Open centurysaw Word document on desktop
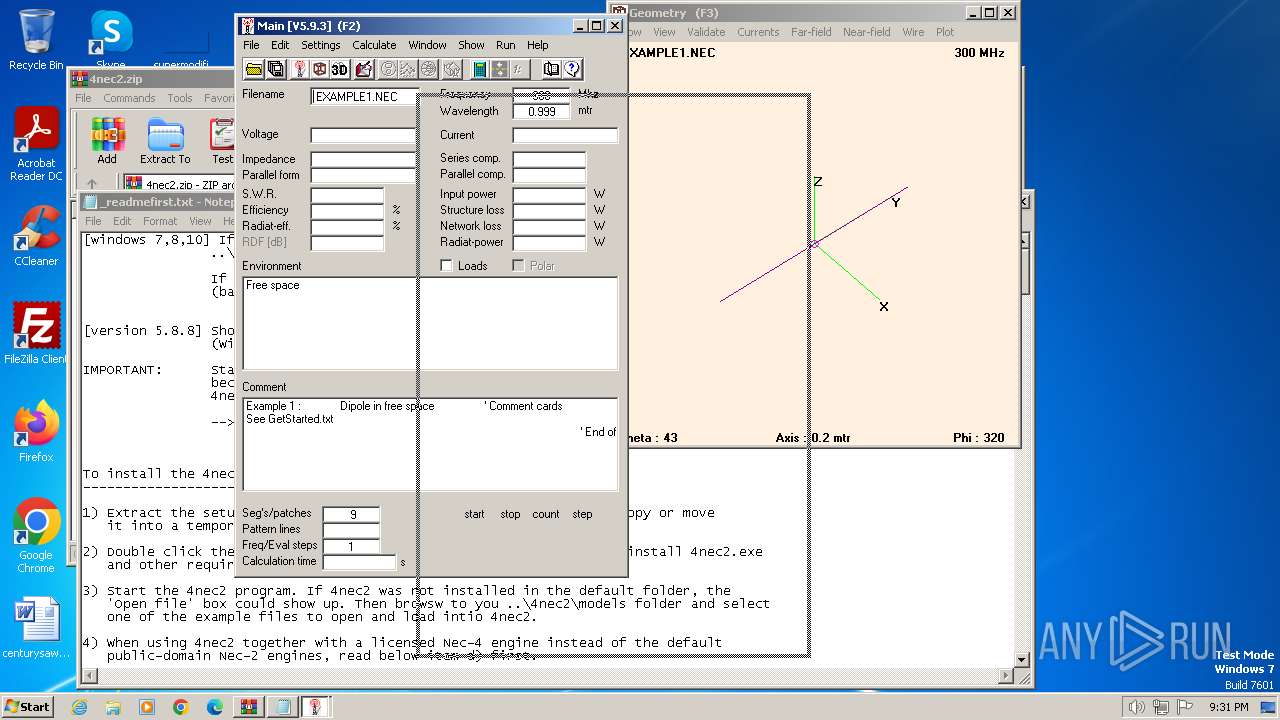 [x=36, y=629]
